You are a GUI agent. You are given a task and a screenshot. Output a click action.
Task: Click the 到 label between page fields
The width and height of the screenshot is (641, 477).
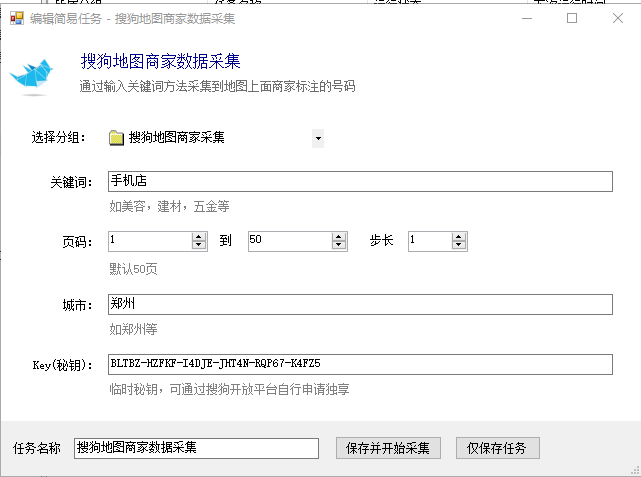pos(226,240)
